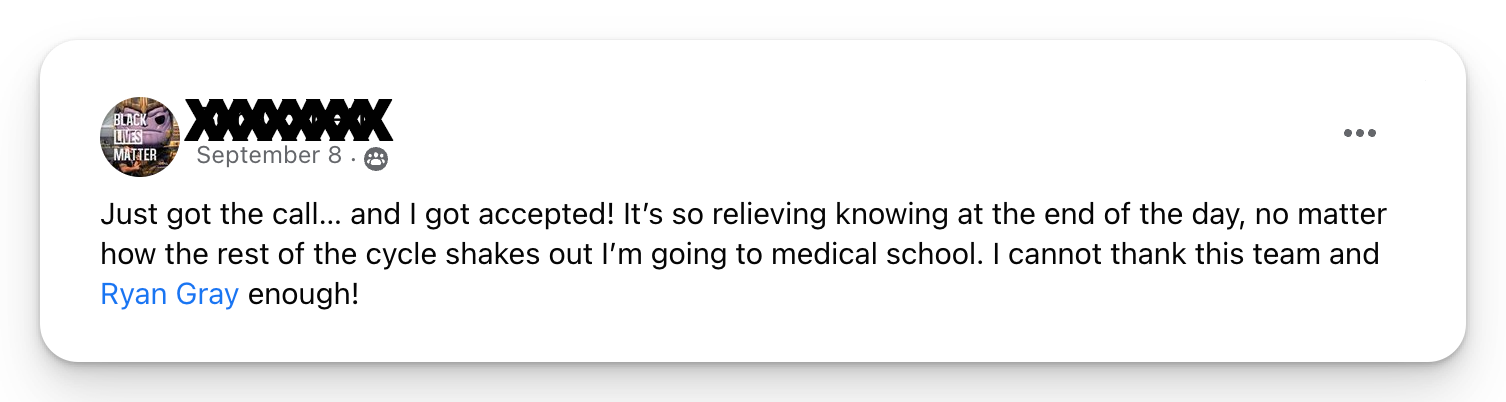This screenshot has height=402, width=1506.
Task: Click the September 8 post timestamp
Action: click(x=270, y=156)
